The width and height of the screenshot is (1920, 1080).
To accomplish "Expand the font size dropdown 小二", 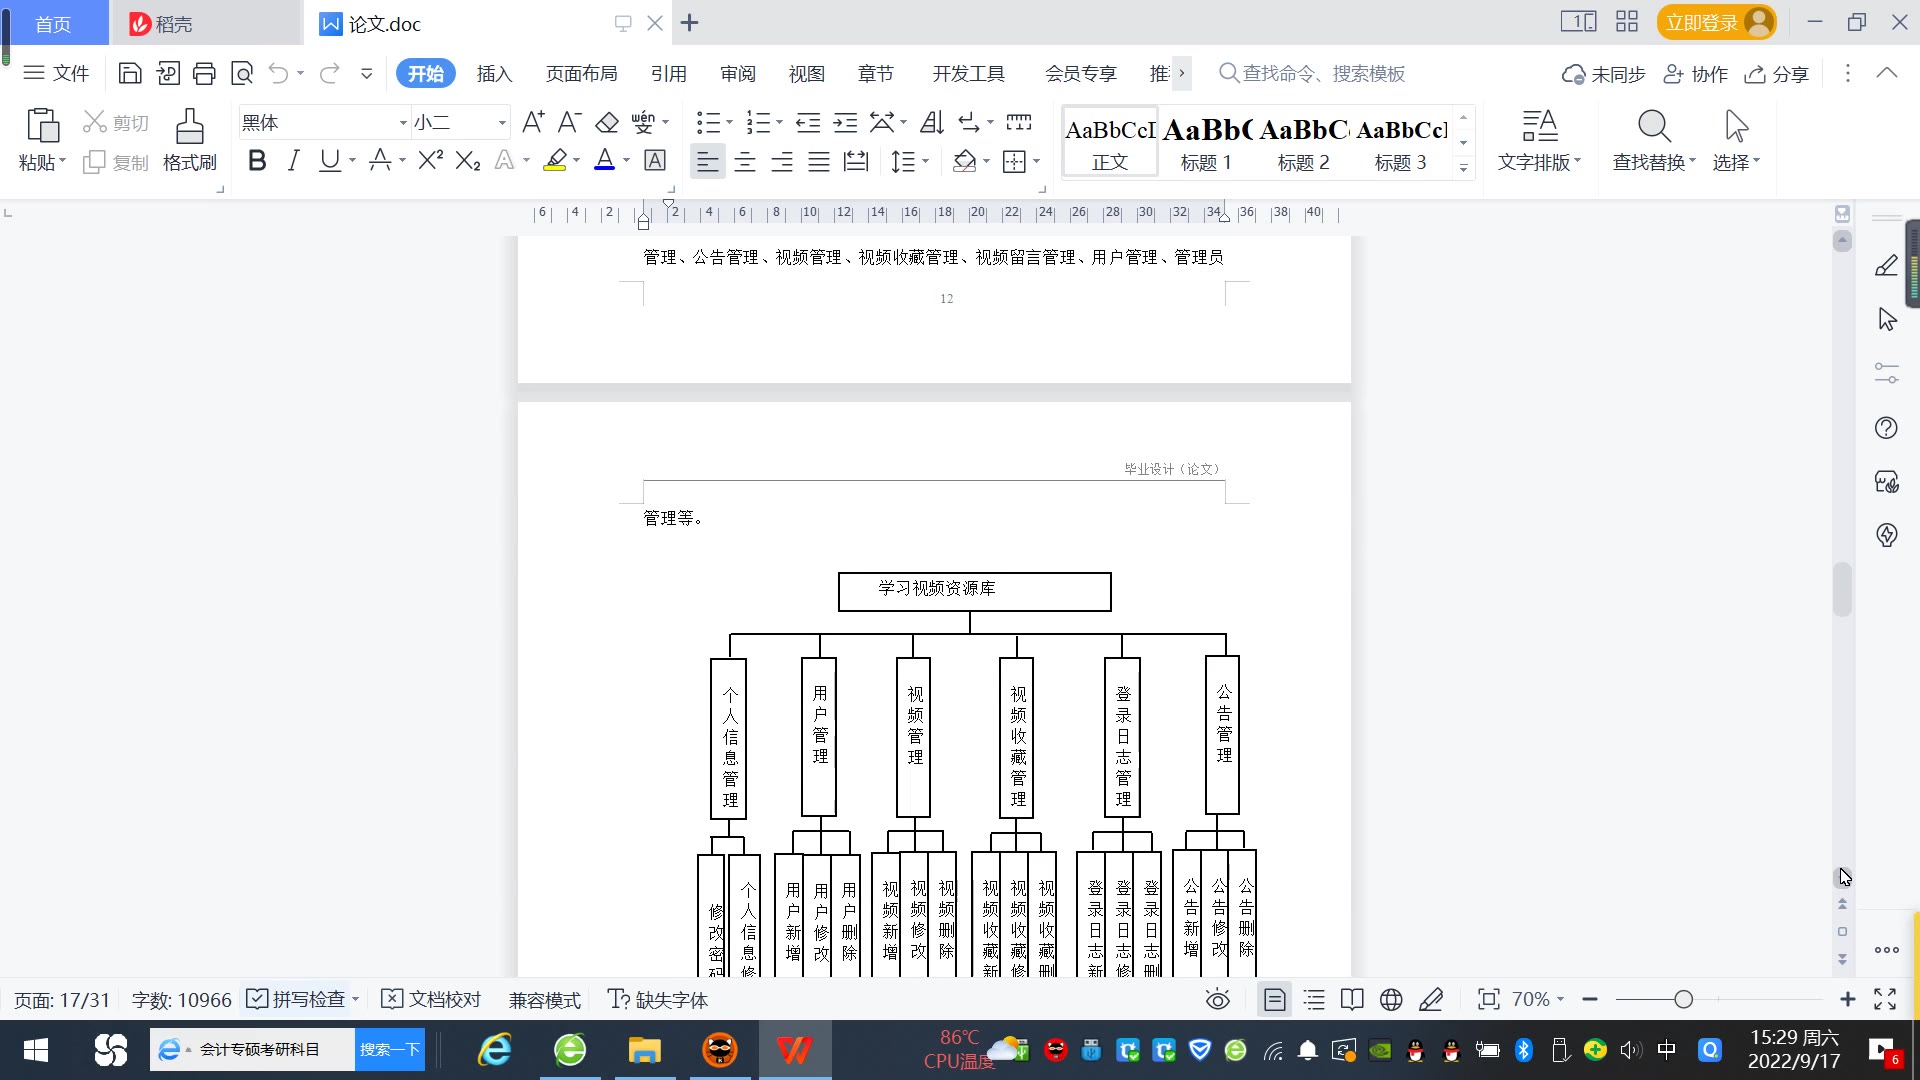I will click(x=502, y=123).
